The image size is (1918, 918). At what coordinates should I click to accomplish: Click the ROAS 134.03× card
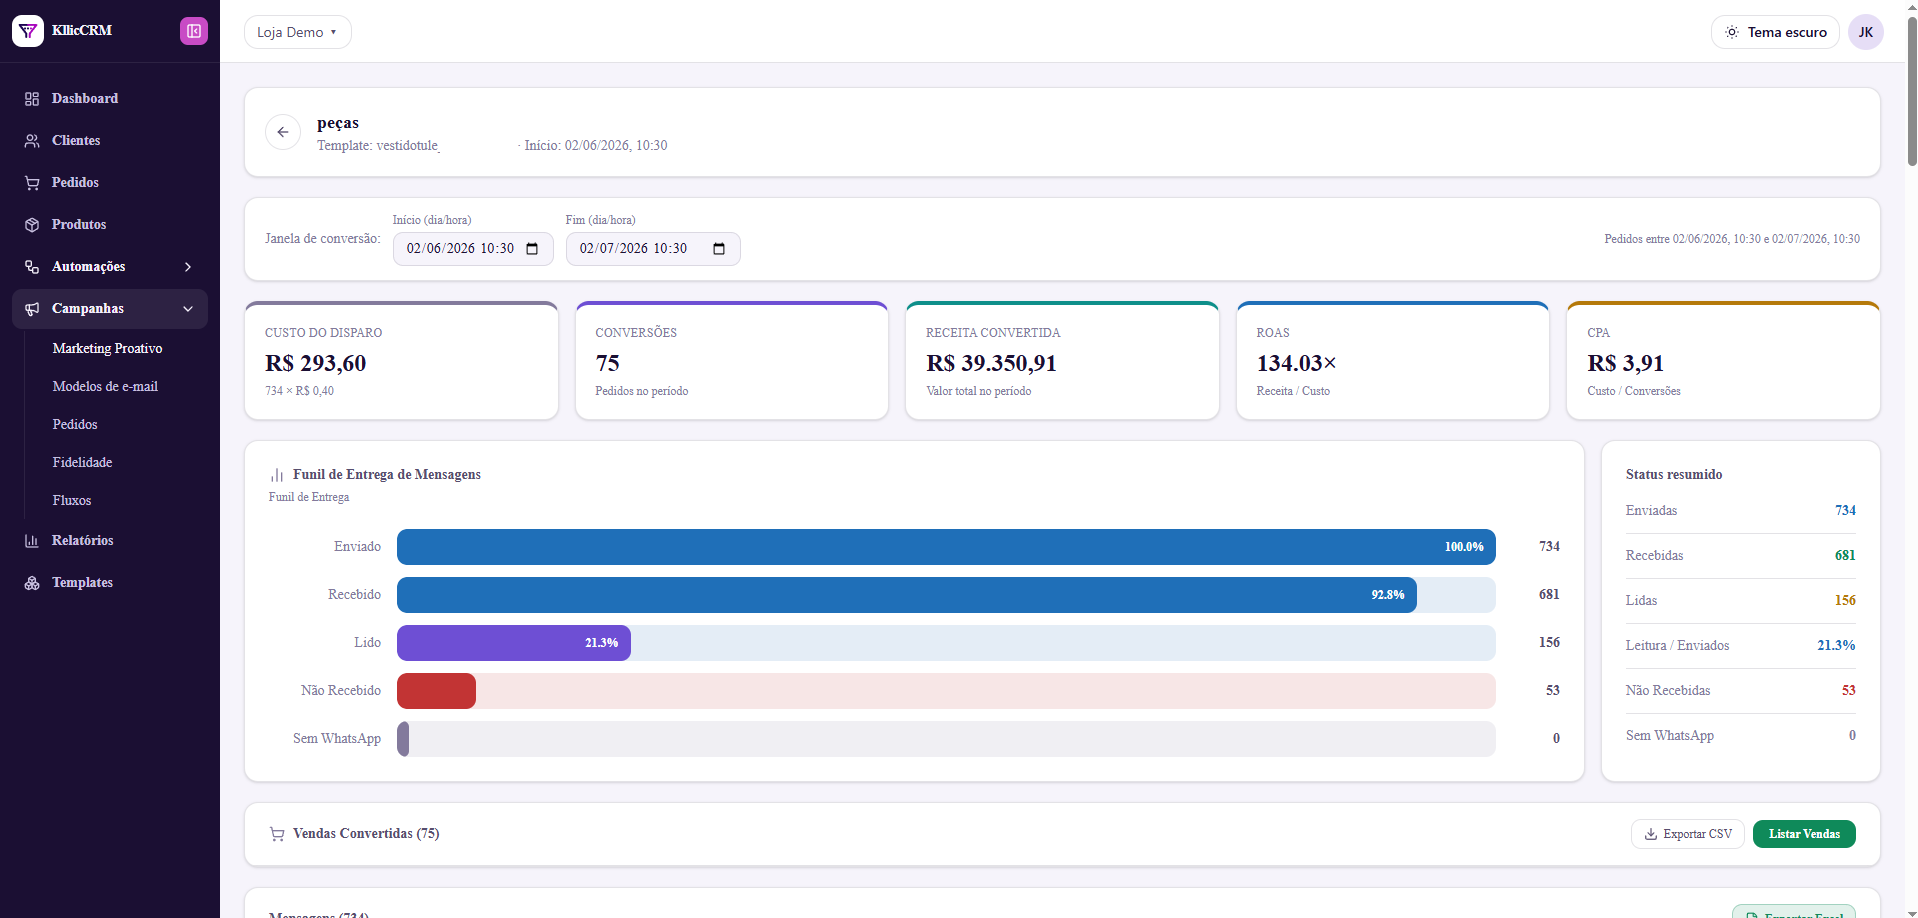coord(1393,361)
